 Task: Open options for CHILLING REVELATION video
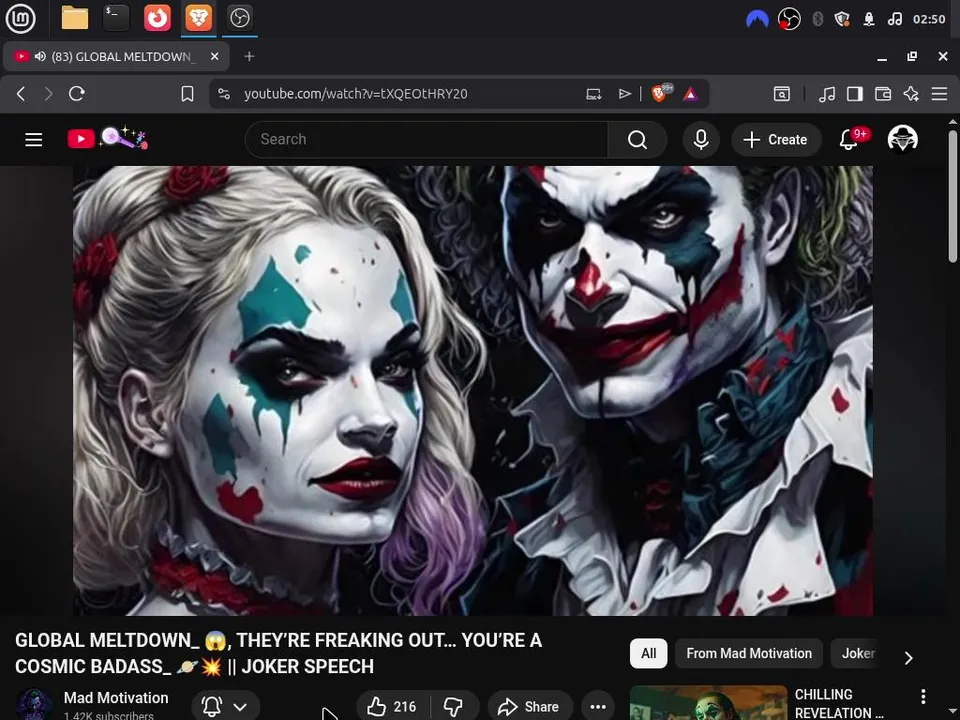tap(923, 696)
